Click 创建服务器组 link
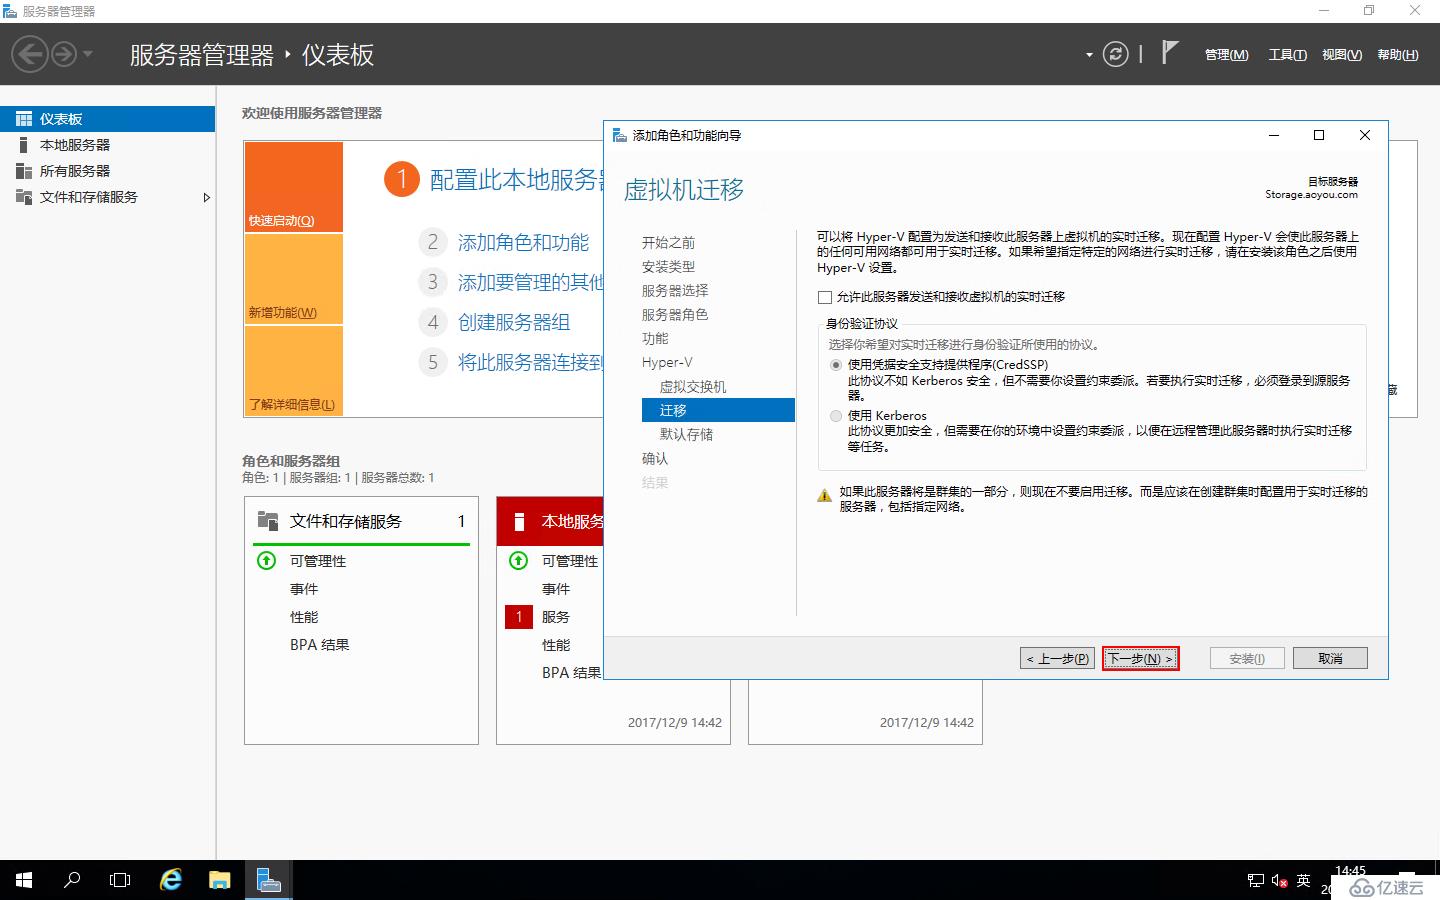 pyautogui.click(x=514, y=322)
